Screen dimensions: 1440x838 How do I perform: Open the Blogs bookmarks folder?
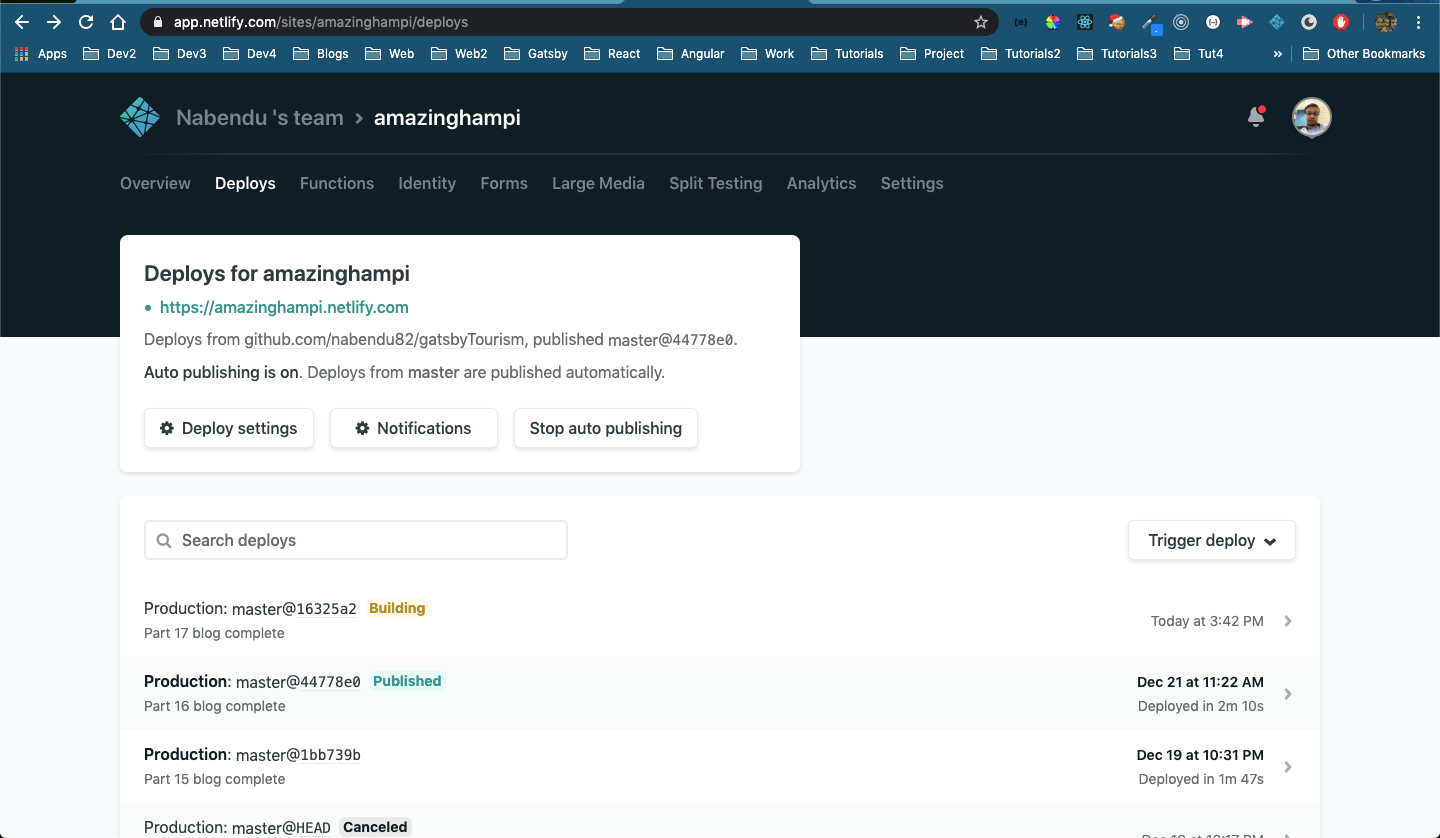coord(321,54)
